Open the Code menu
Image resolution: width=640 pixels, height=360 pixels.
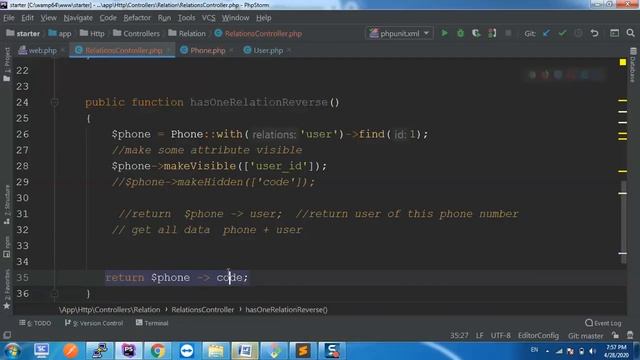pos(108,18)
